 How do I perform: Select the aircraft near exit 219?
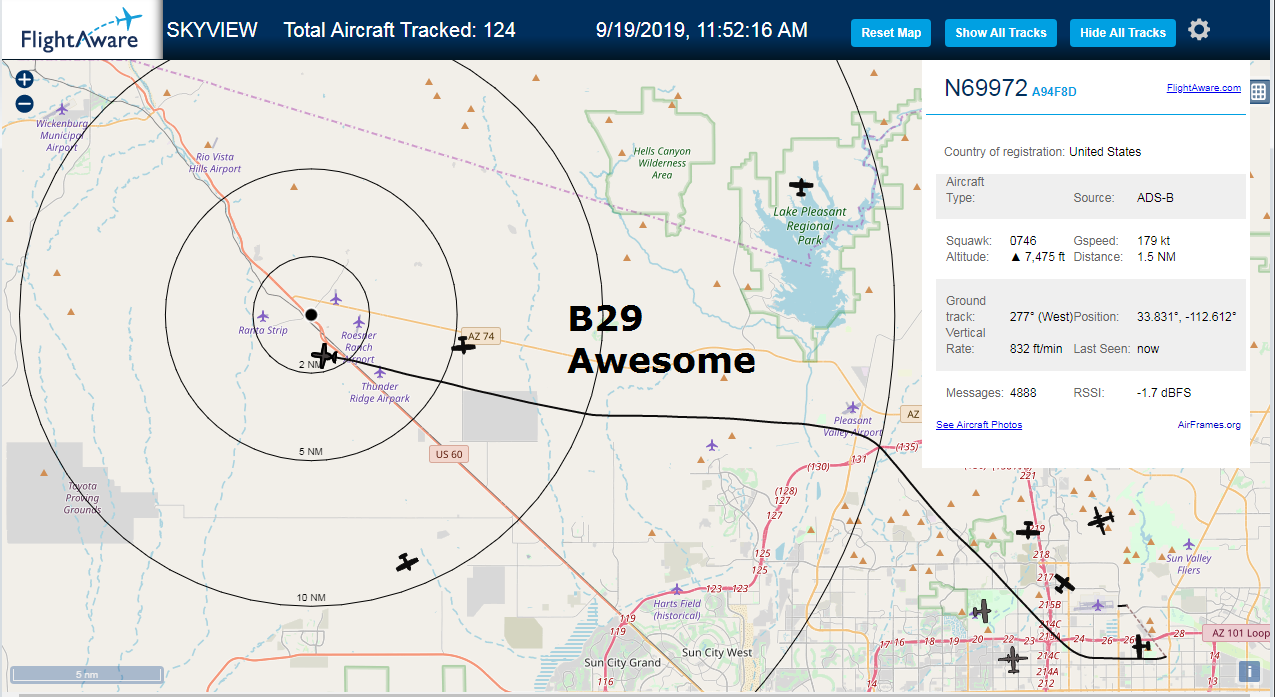[x=1028, y=530]
